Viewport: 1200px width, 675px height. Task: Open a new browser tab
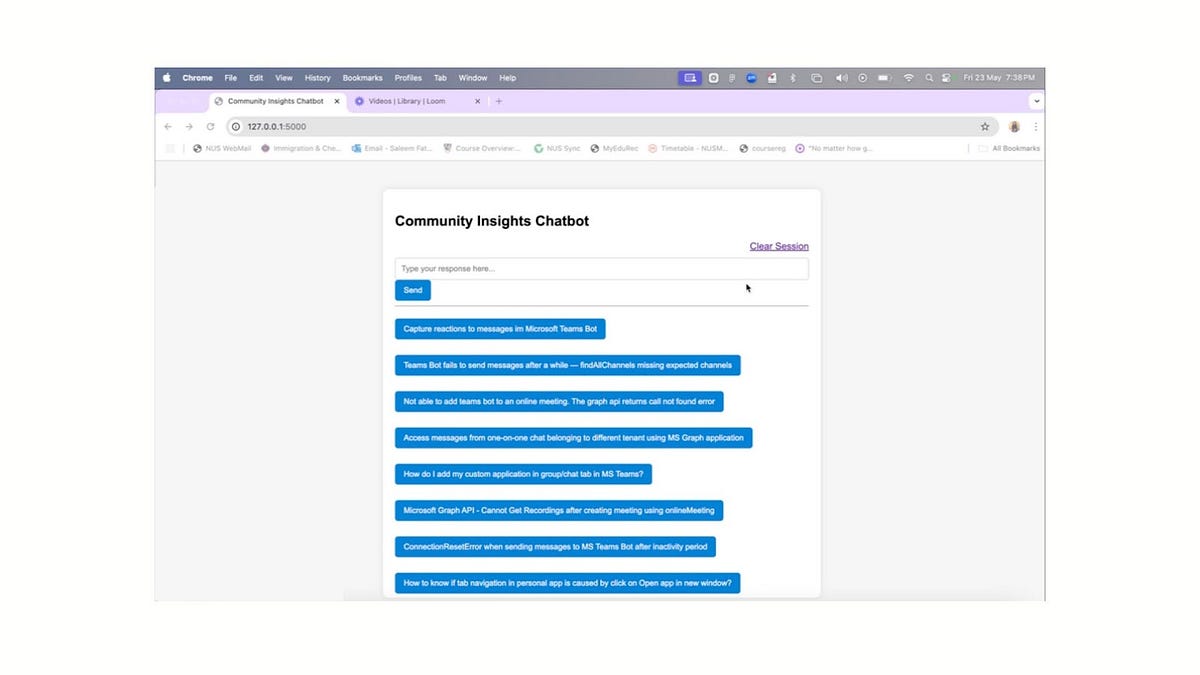point(499,101)
